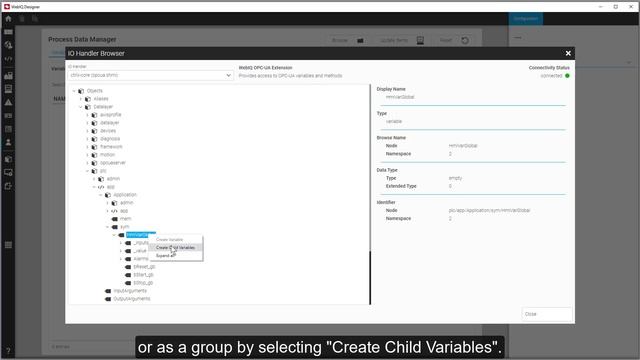Click the Display Name value HmiVarGlobal

(x=400, y=97)
